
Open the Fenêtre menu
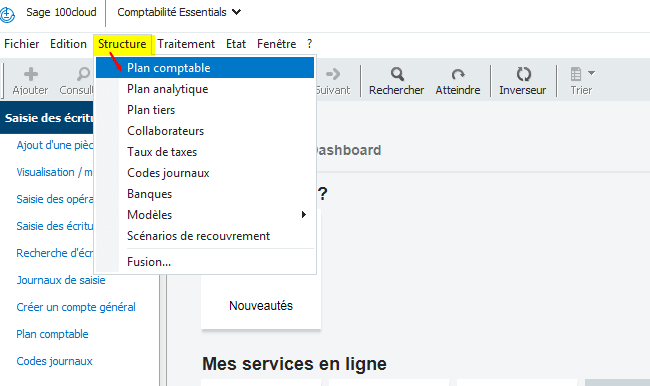click(x=276, y=44)
